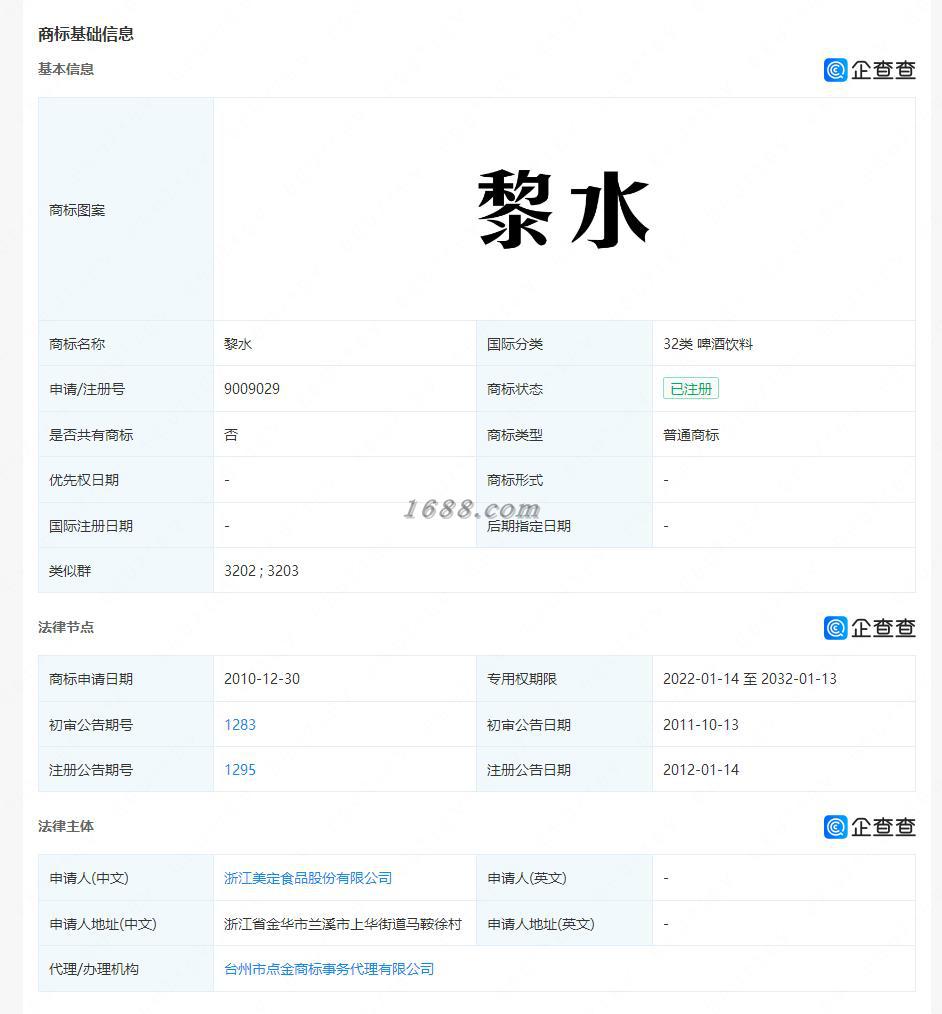Click the 申请人地址(英文) label

pyautogui.click(x=541, y=924)
